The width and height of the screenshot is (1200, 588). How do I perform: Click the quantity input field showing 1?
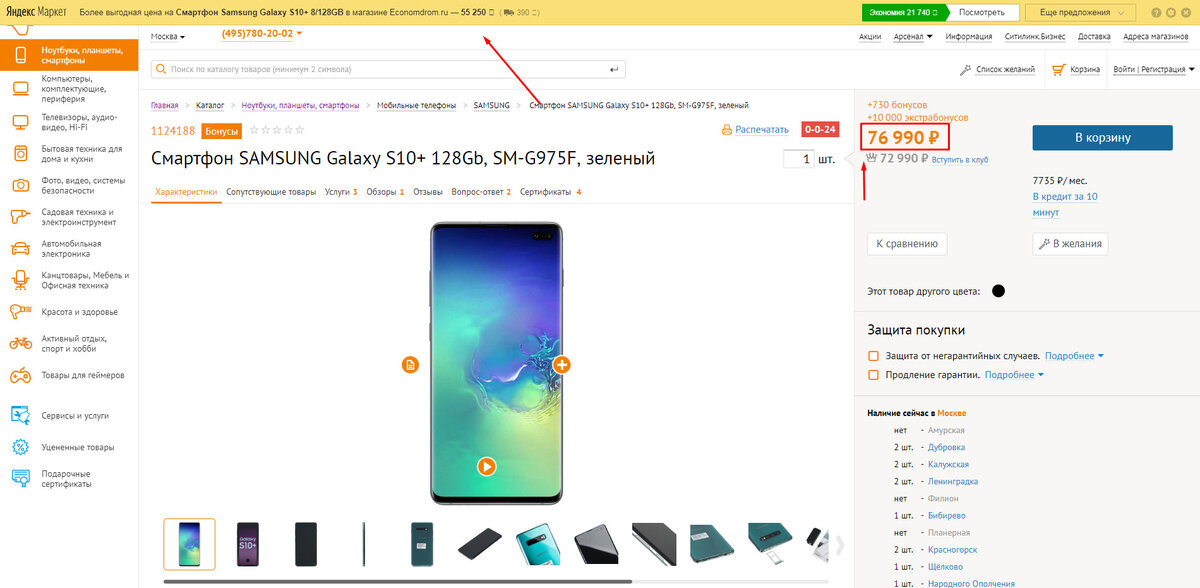click(799, 159)
